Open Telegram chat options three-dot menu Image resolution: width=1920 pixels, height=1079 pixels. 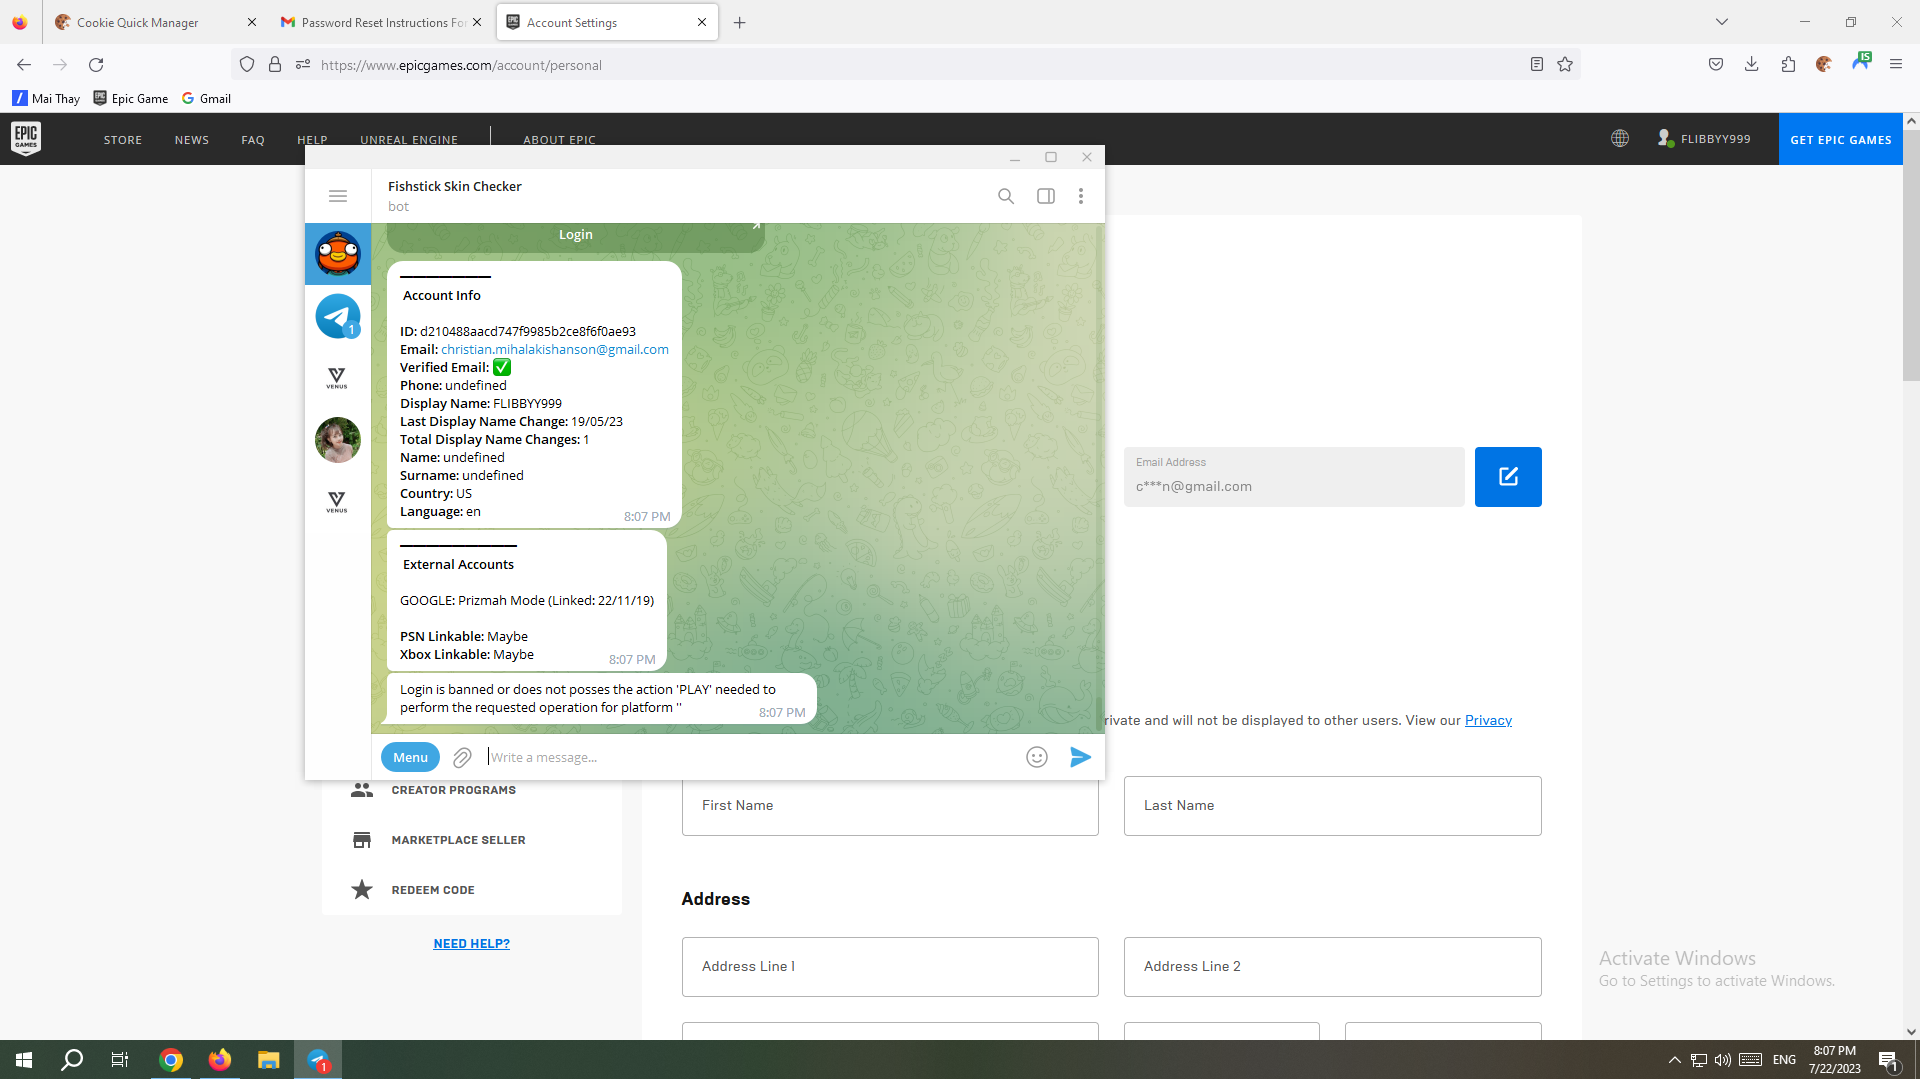pyautogui.click(x=1081, y=196)
